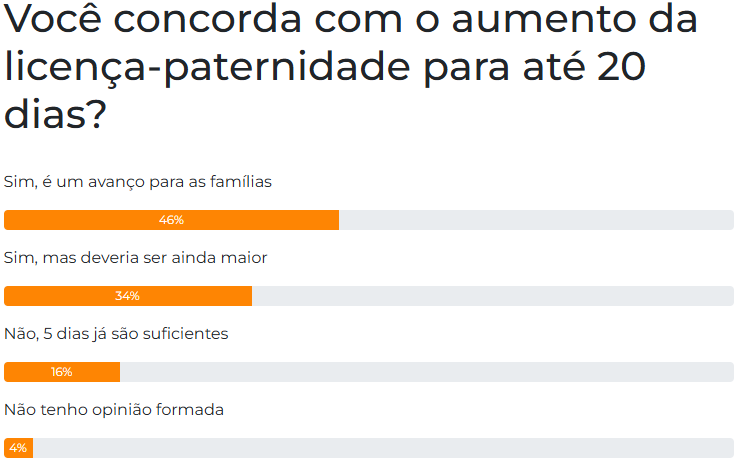
Task: Click the gray unfilled part of the 46% bar
Action: pyautogui.click(x=536, y=220)
